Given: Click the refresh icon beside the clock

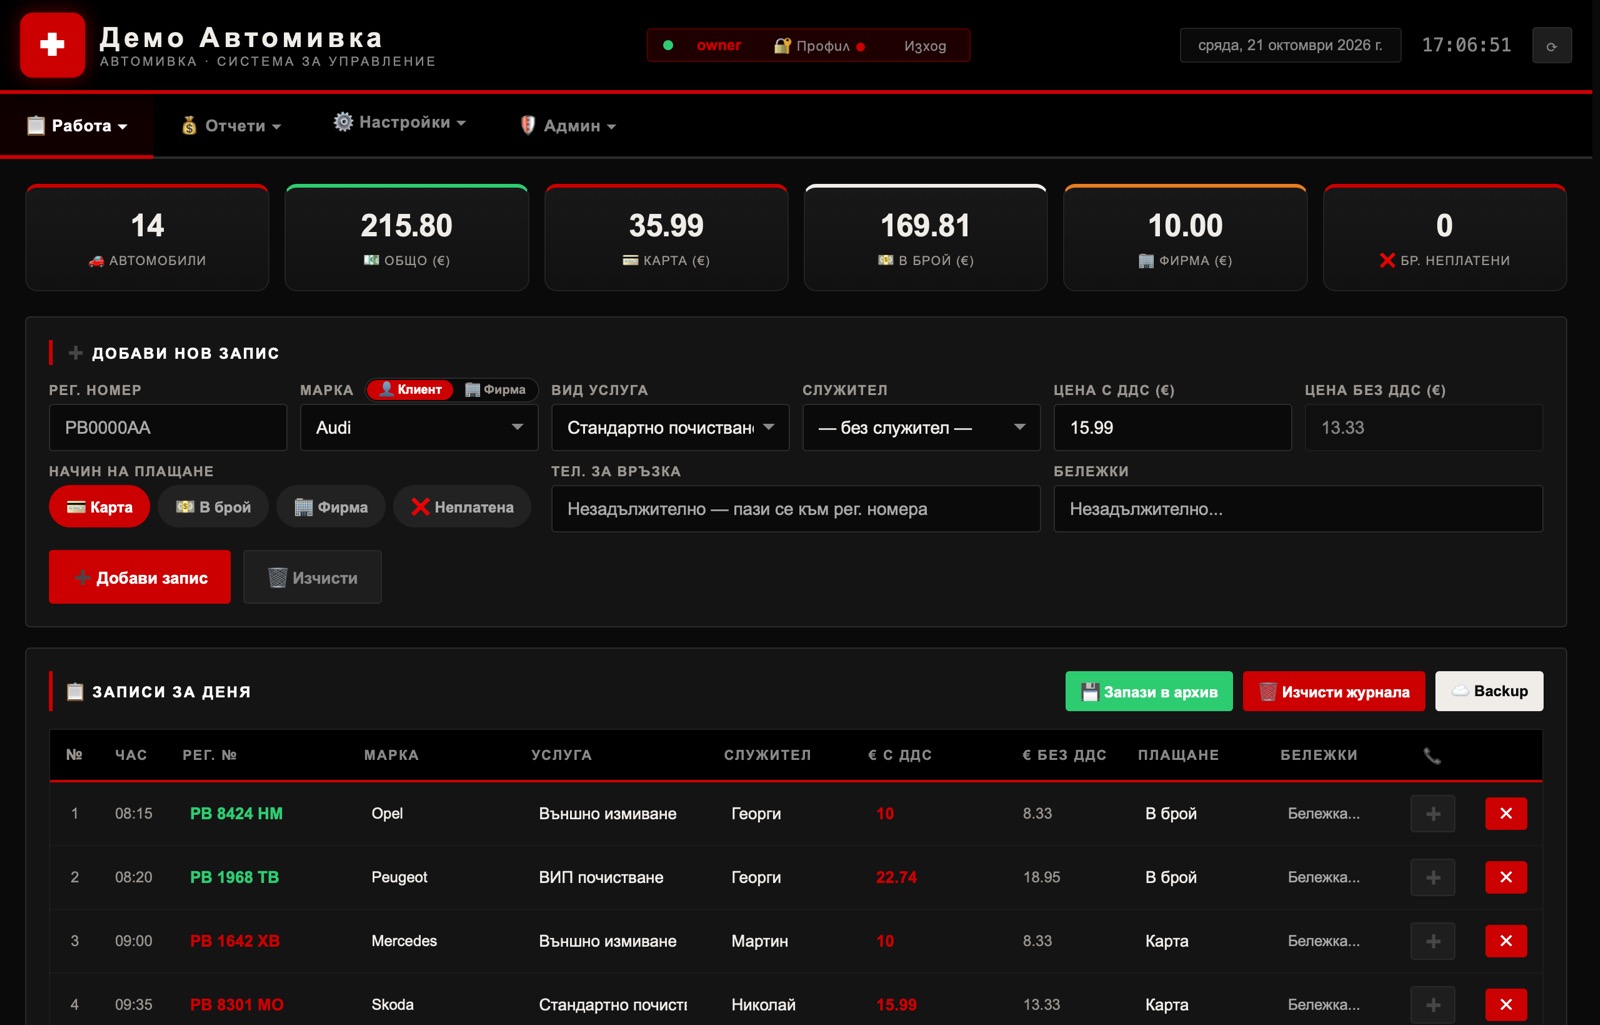Looking at the screenshot, I should coord(1551,46).
